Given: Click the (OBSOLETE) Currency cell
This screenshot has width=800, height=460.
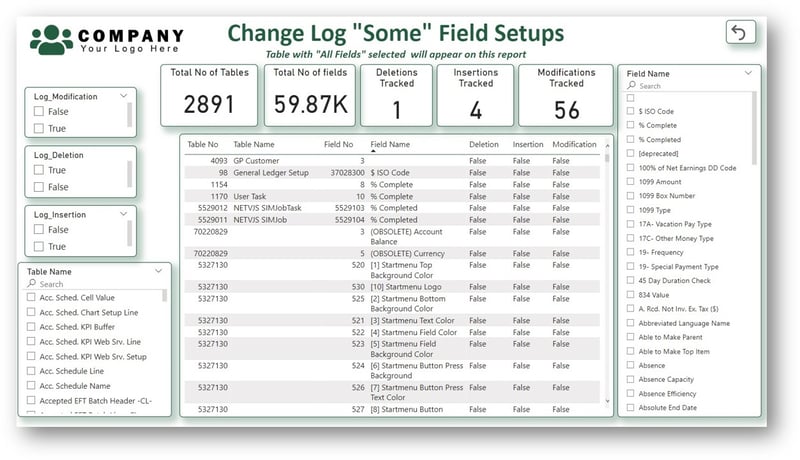Looking at the screenshot, I should (407, 253).
